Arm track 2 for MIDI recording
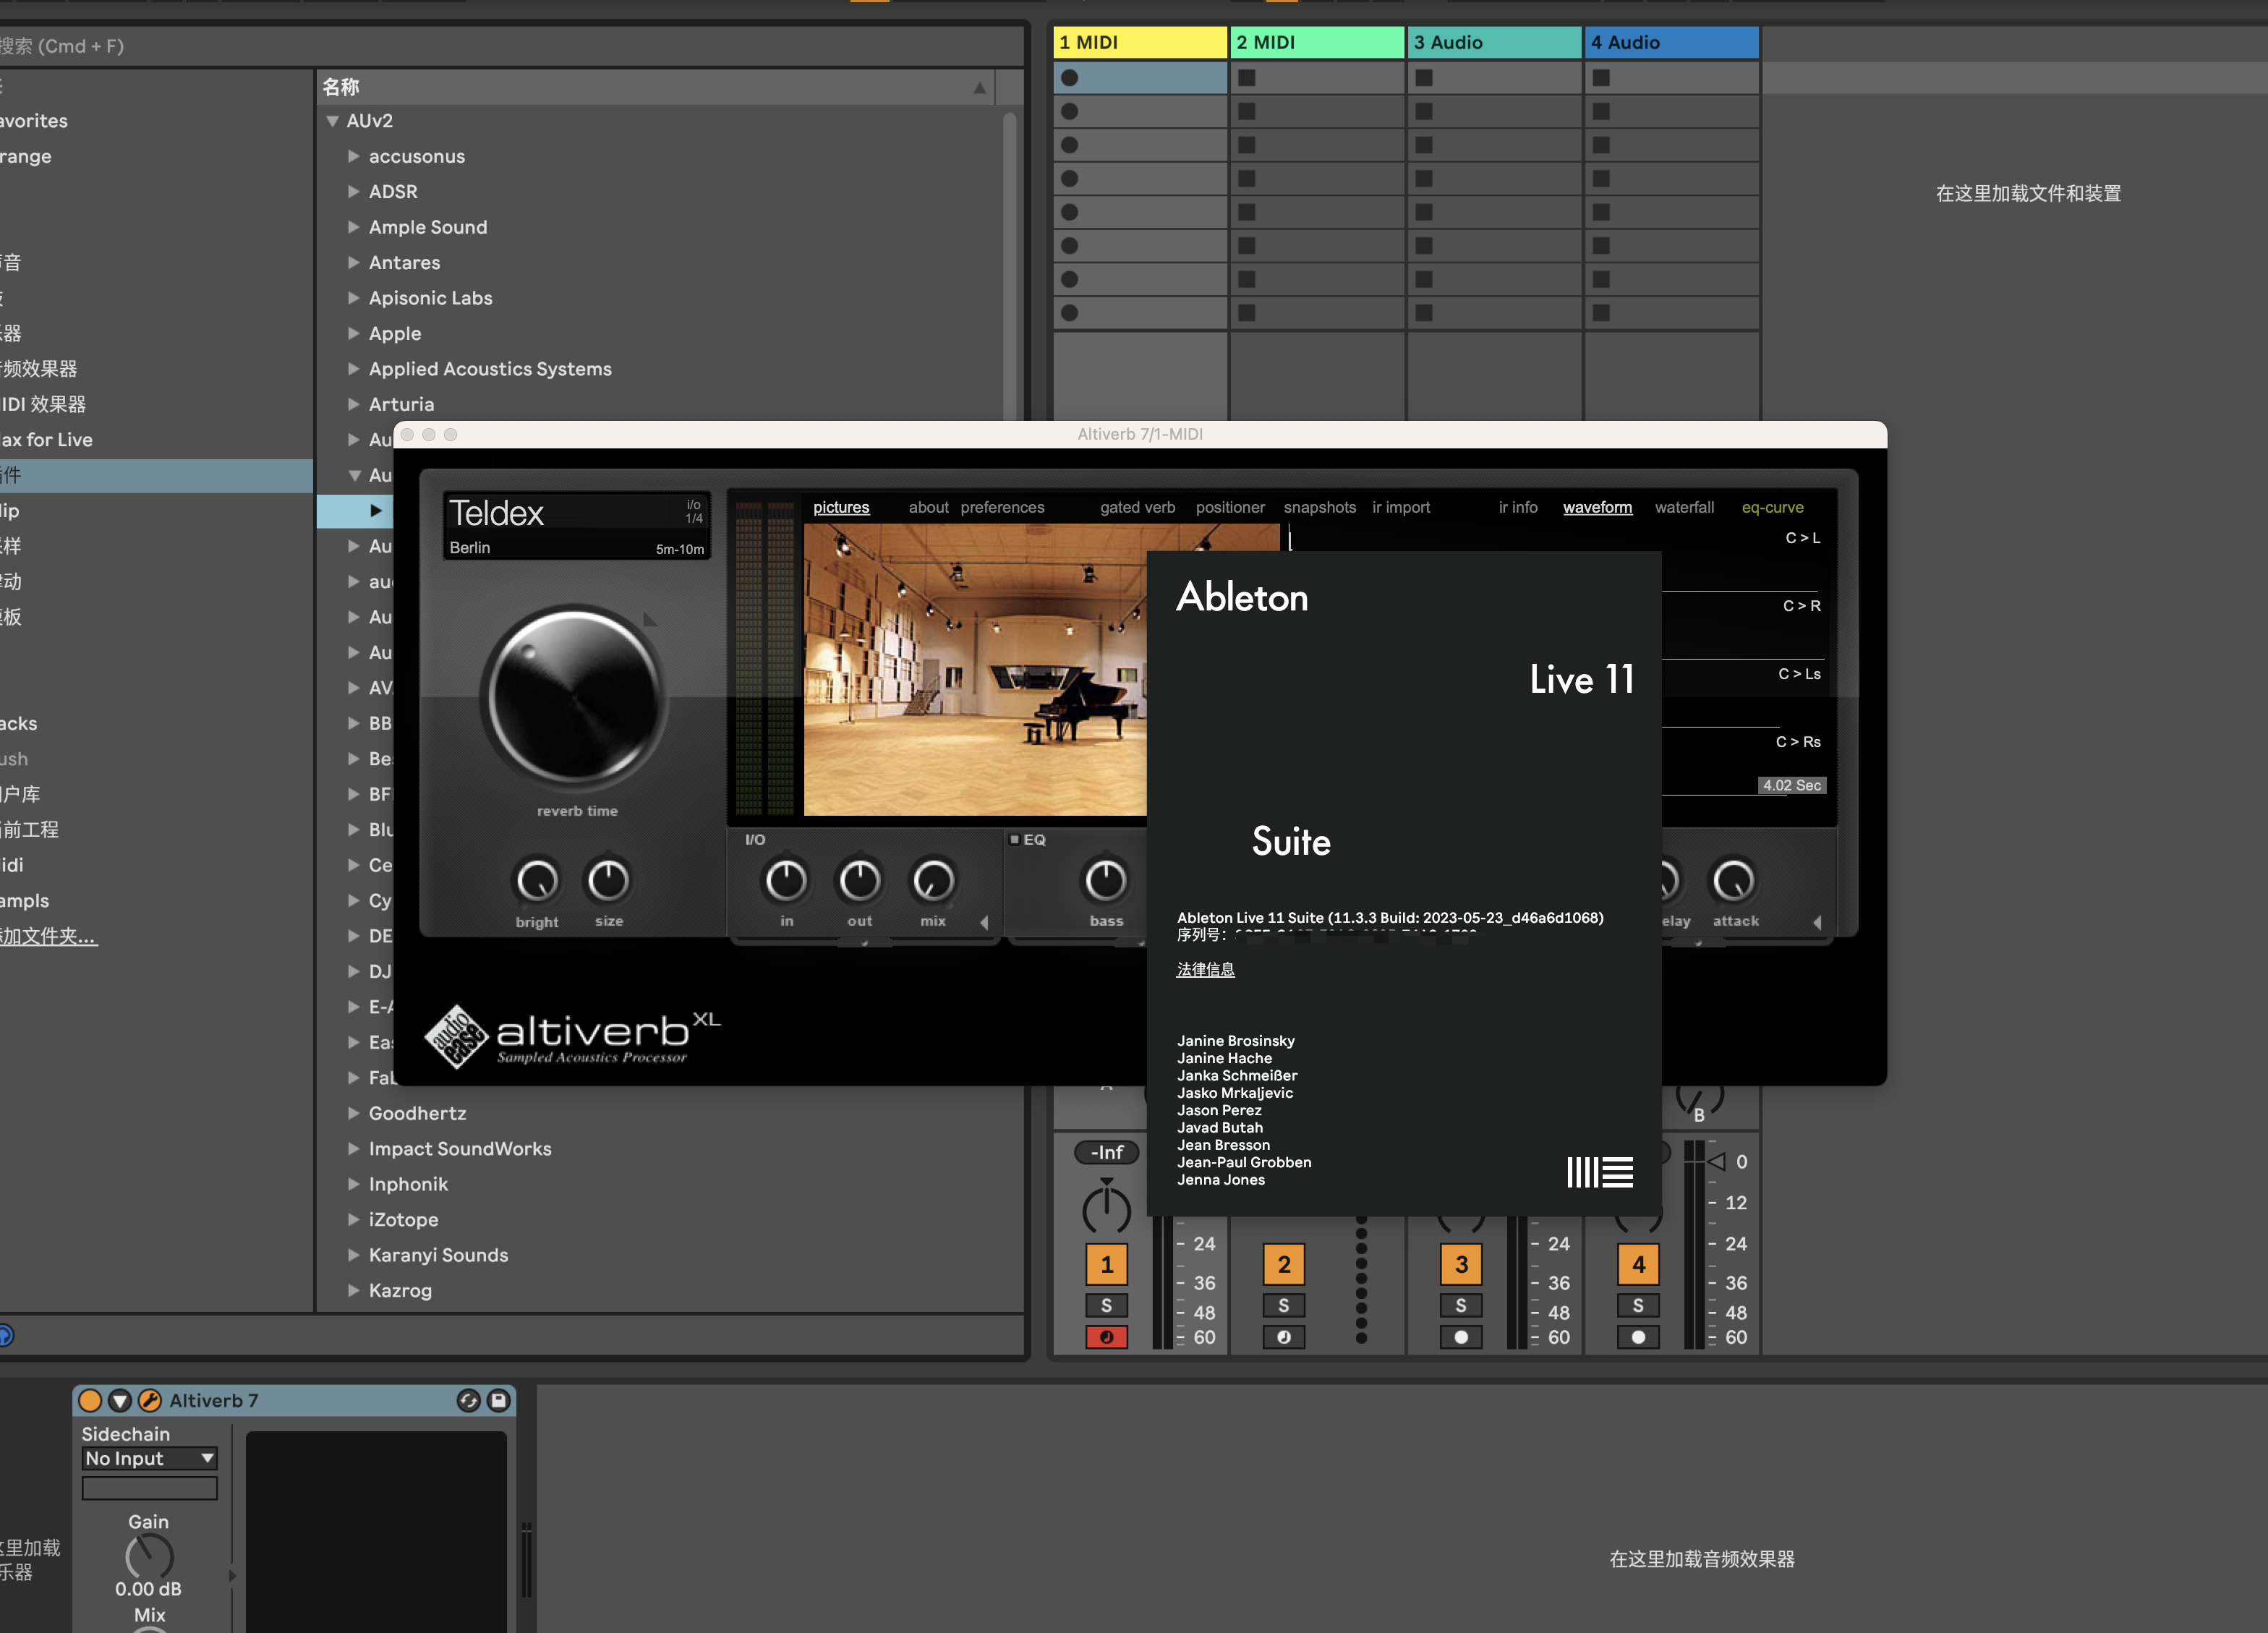 point(1284,1337)
